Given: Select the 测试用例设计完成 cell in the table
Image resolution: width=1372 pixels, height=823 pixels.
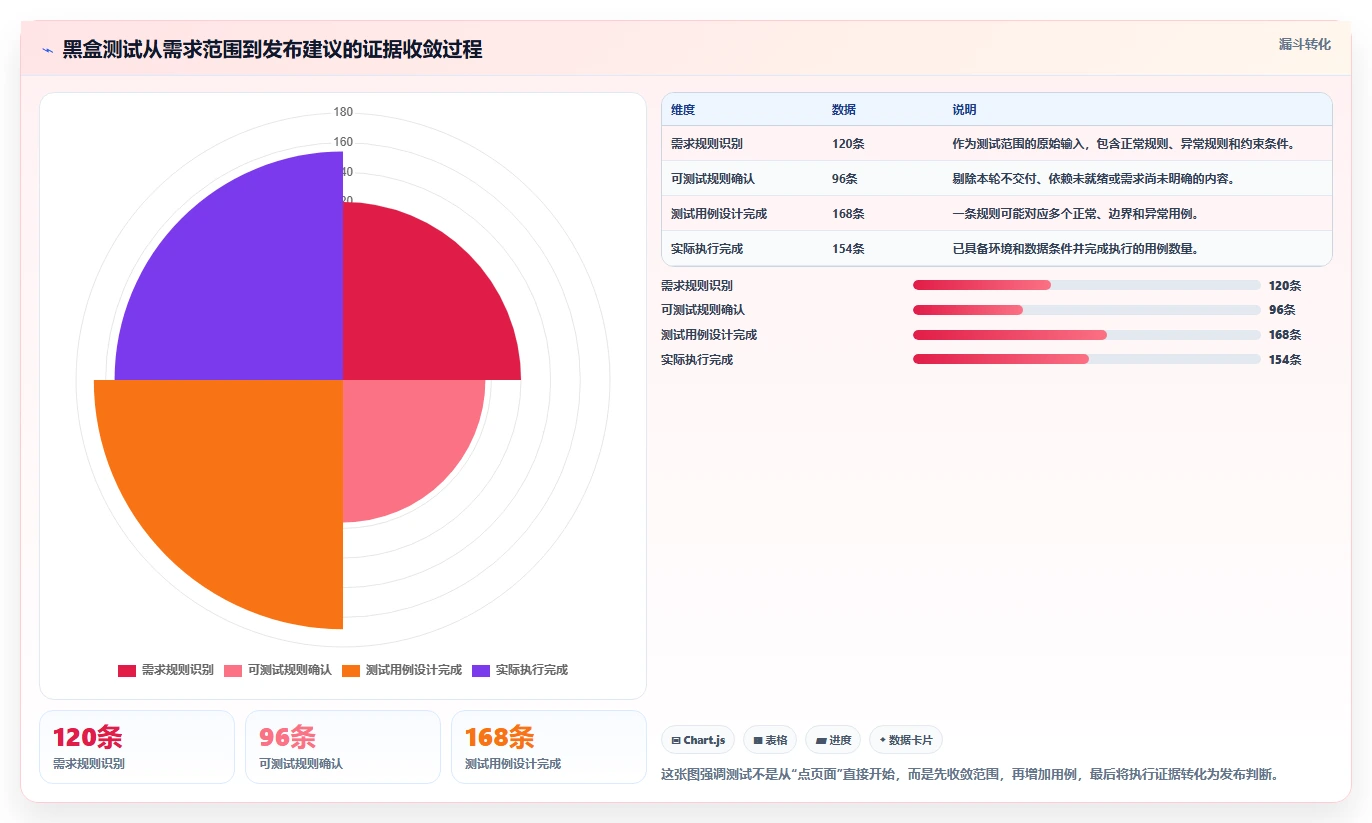Looking at the screenshot, I should (719, 214).
